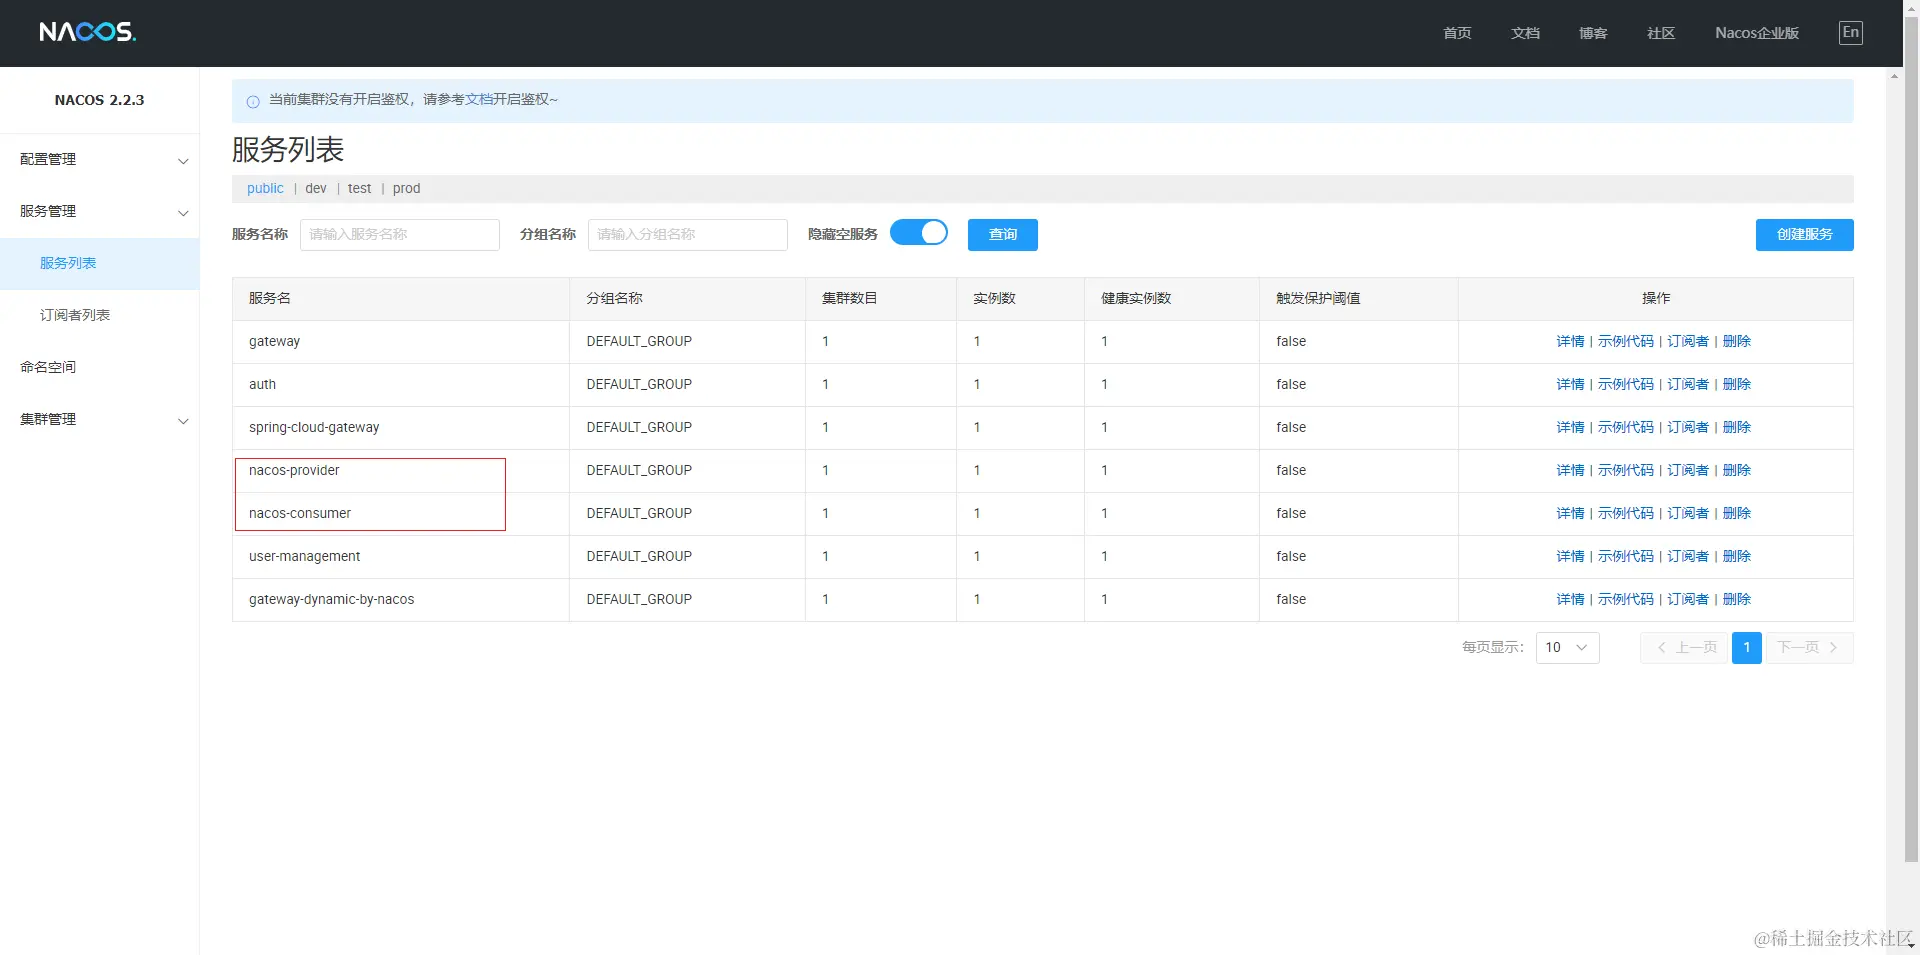Click 删除 for the gateway service
Screen dimensions: 1920x955
tap(1737, 342)
